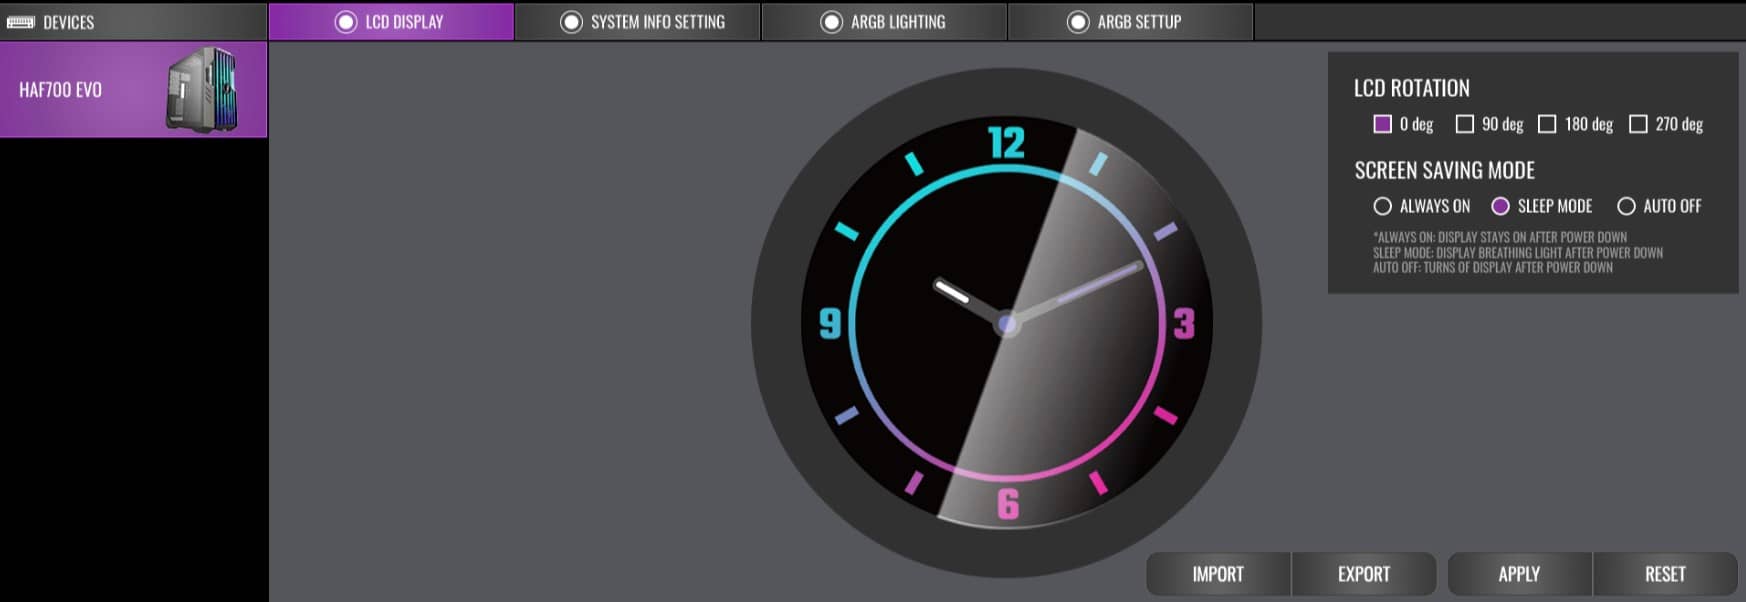Click the keyboard icon beside Devices

[x=20, y=22]
